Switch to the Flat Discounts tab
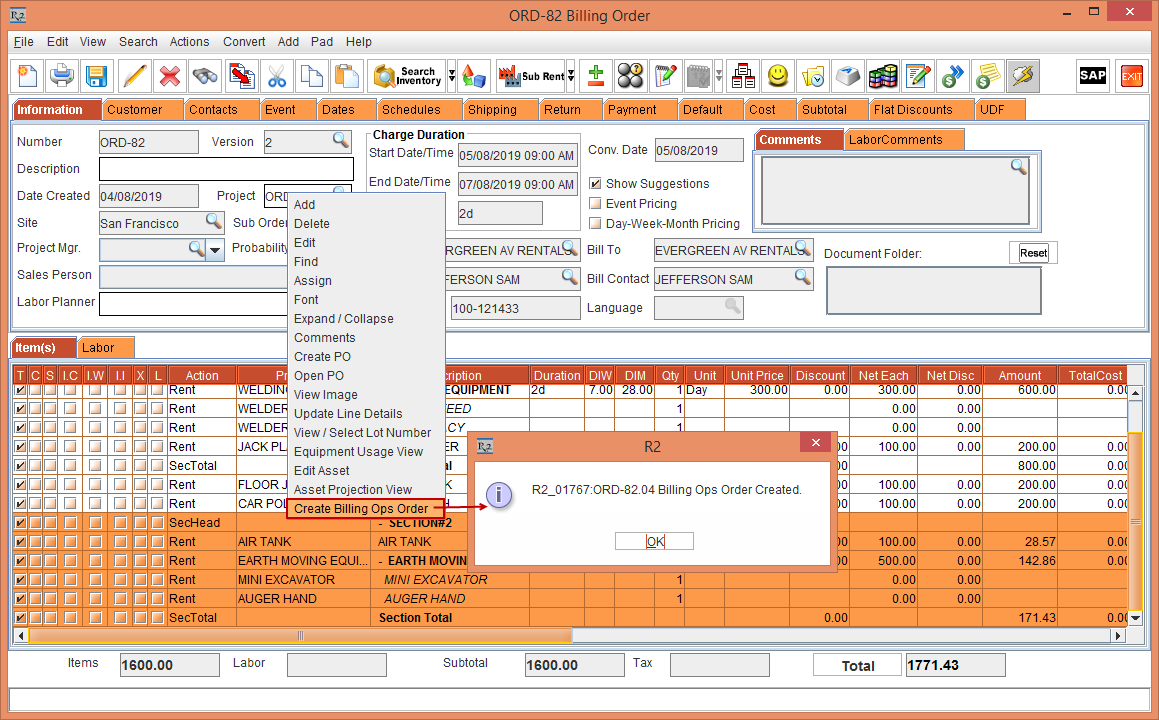The width and height of the screenshot is (1159, 720). pyautogui.click(x=918, y=110)
